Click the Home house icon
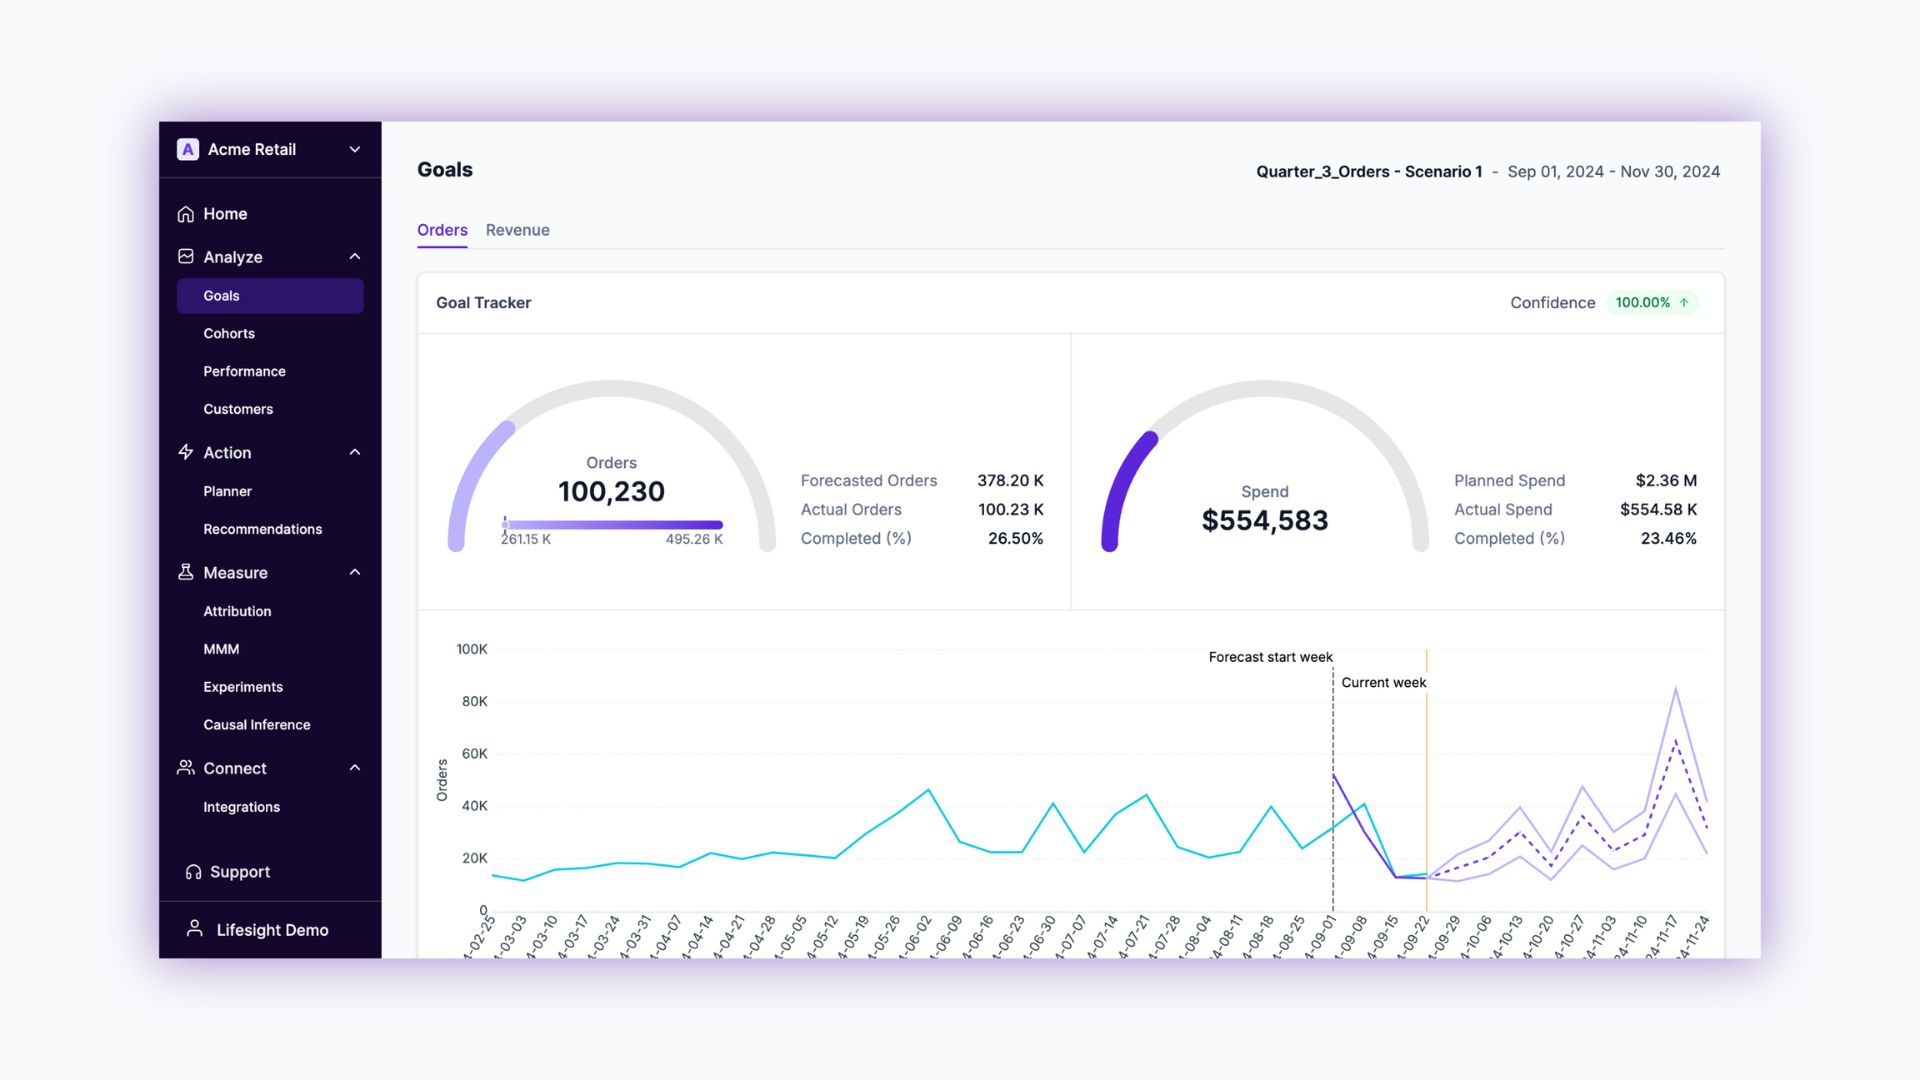Image resolution: width=1920 pixels, height=1080 pixels. point(186,214)
